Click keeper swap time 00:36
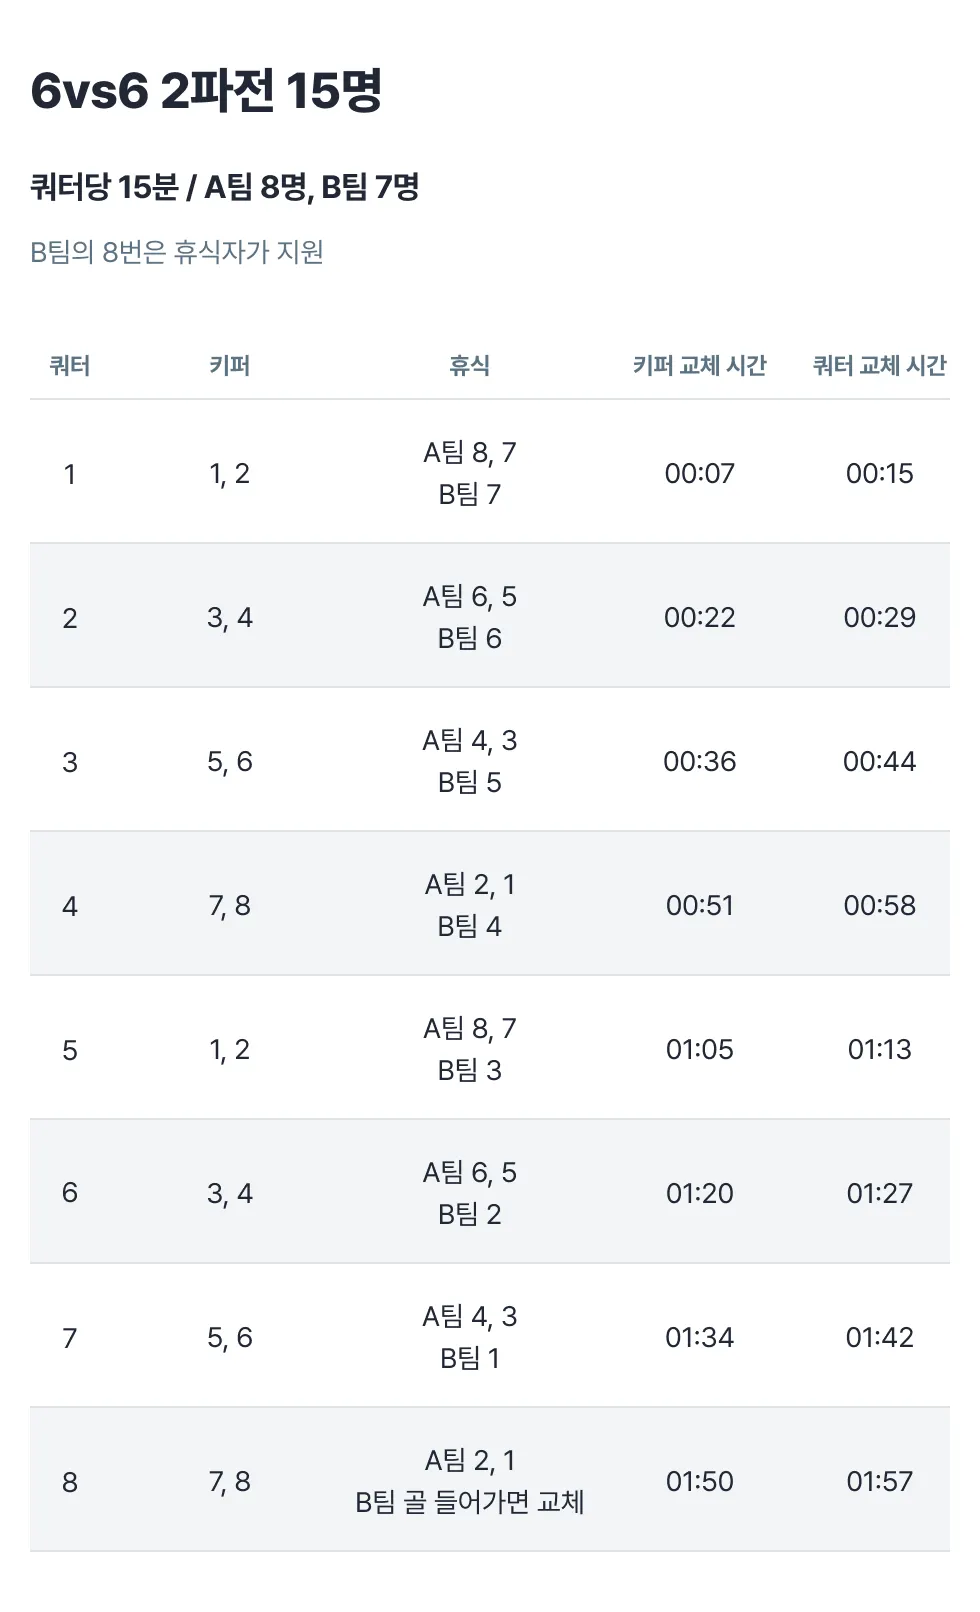980x1612 pixels. pos(699,761)
